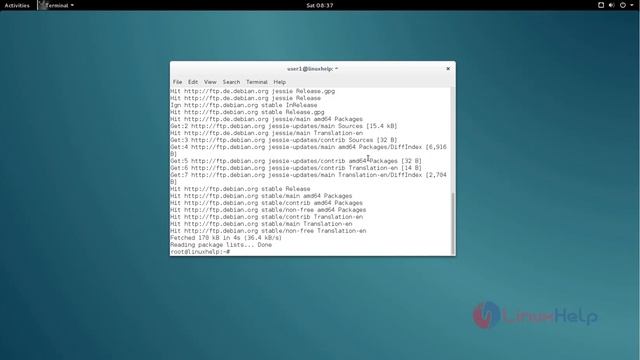Screen dimensions: 640x360
Task: Open the Activities overview
Action: (17, 5)
